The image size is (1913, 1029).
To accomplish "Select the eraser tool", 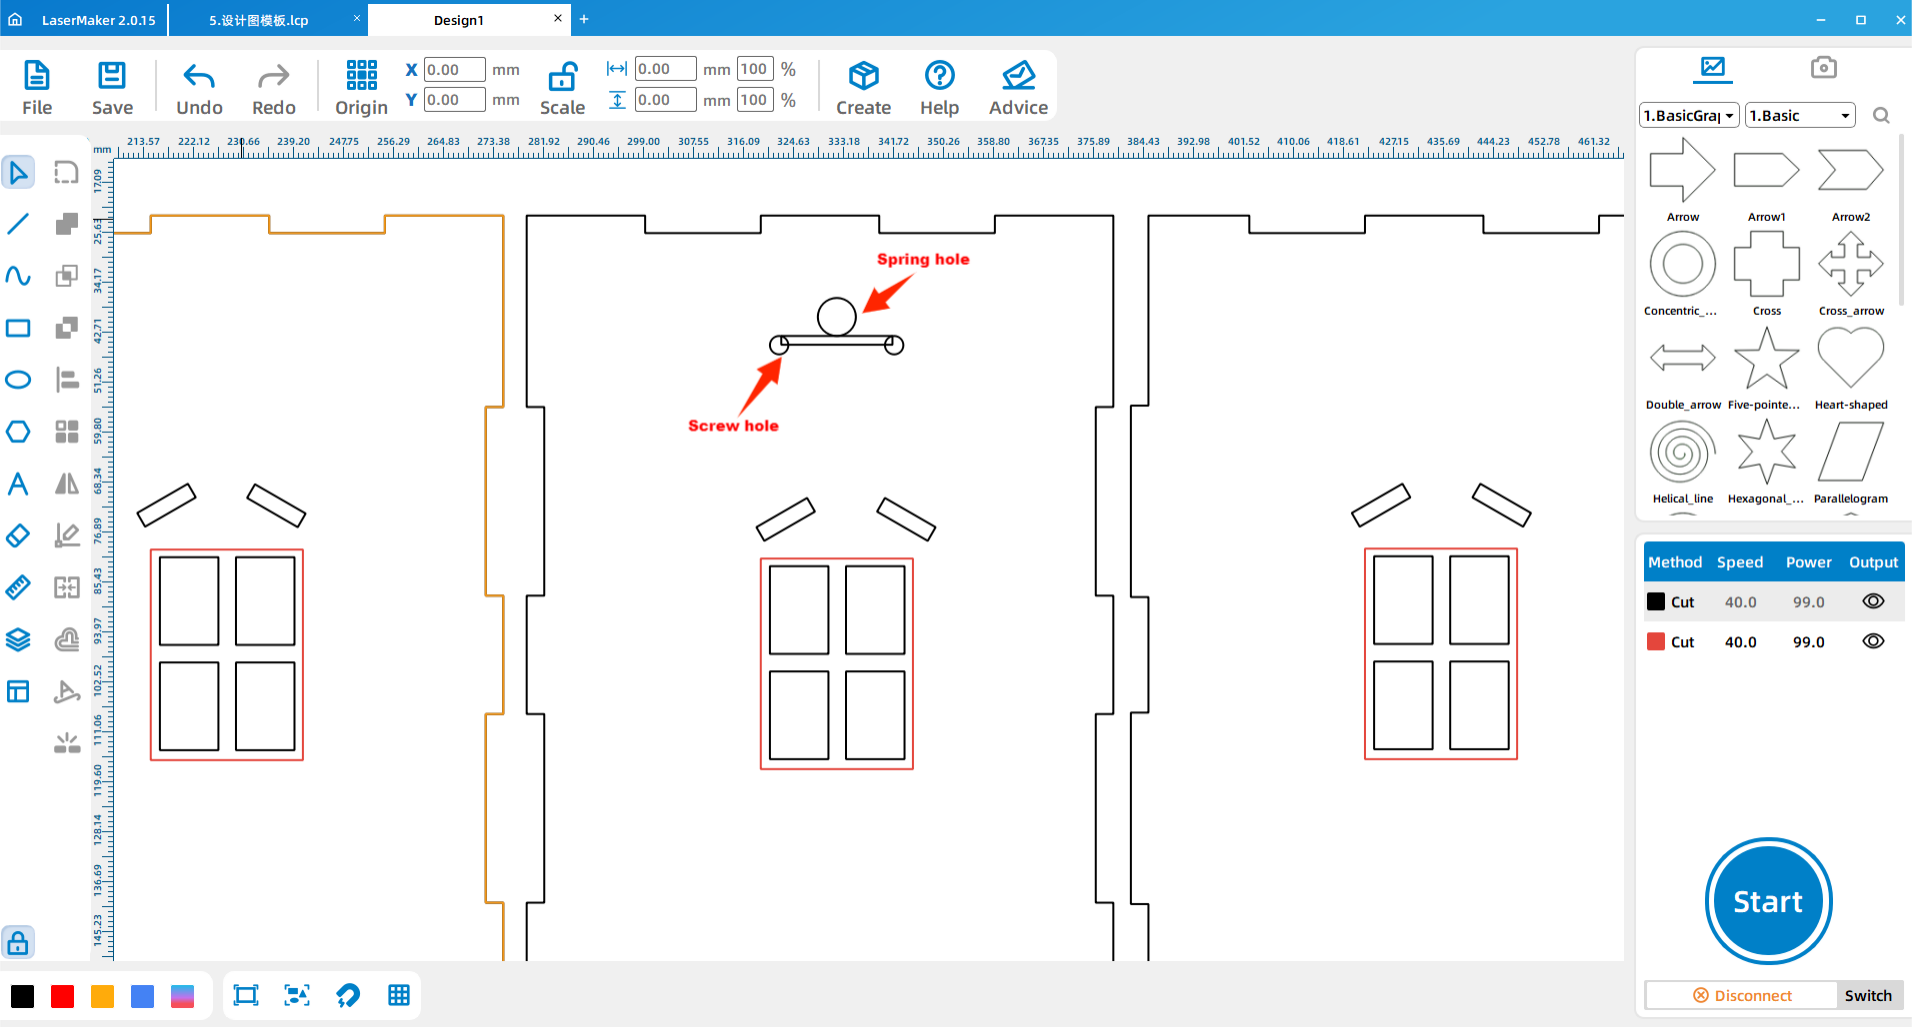I will [x=18, y=536].
